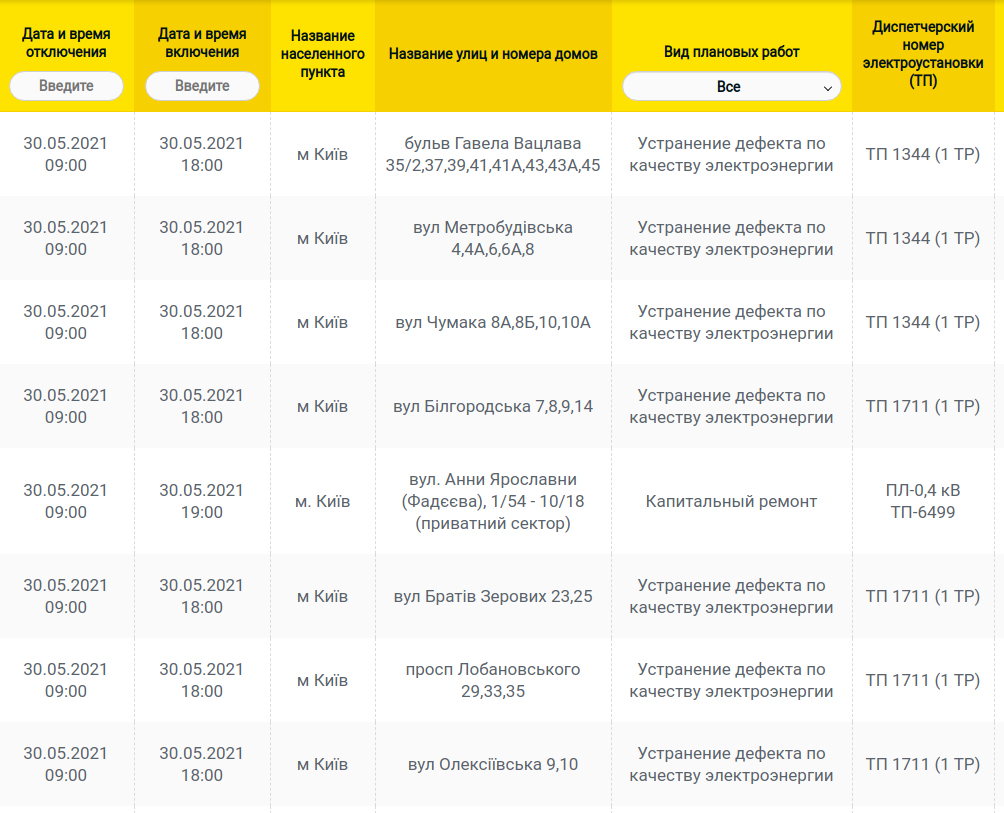This screenshot has height=813, width=1004.
Task: Click the "Название улиц и номера домов" header
Action: point(493,54)
